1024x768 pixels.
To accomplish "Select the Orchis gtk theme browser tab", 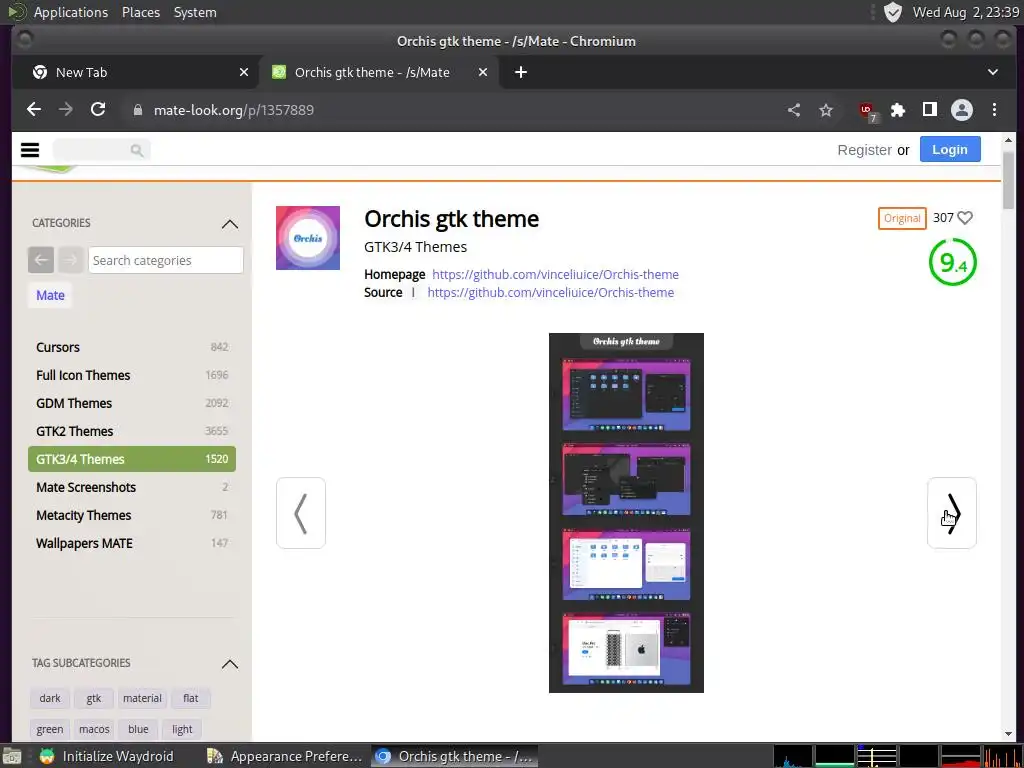I will click(x=379, y=72).
